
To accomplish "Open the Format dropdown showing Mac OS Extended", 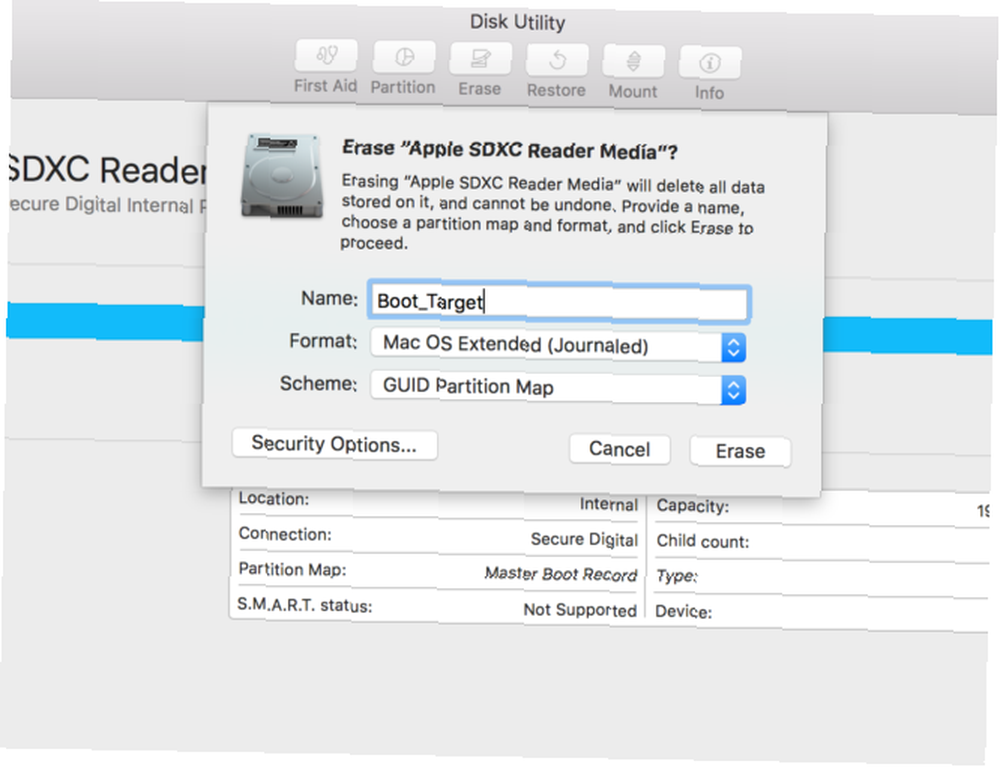I will (x=558, y=346).
